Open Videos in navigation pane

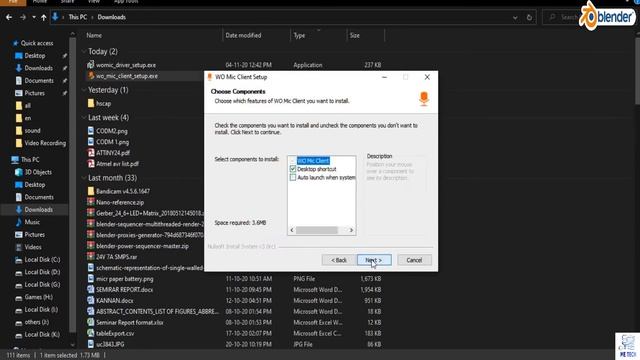click(33, 247)
